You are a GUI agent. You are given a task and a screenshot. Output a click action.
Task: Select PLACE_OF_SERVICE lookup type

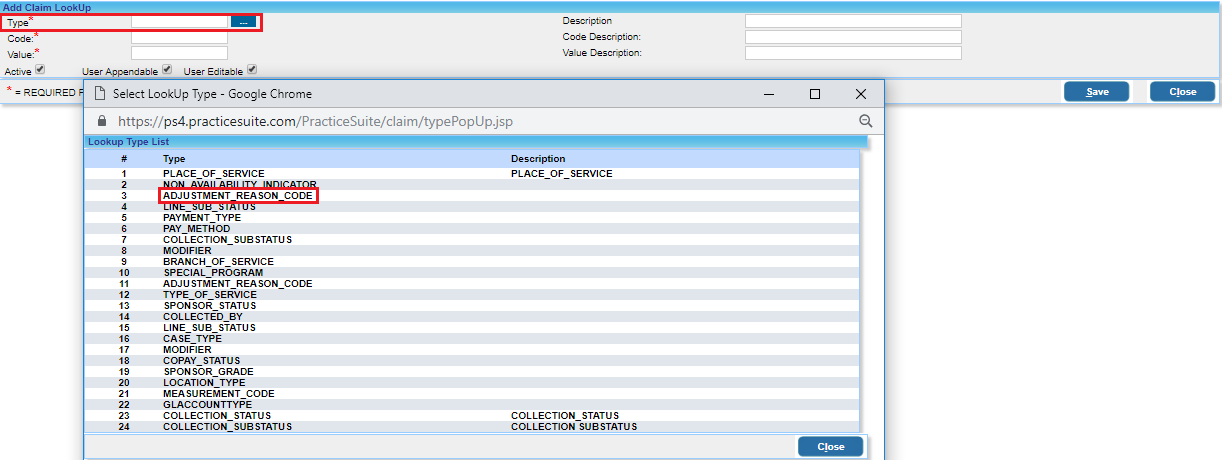[213, 174]
